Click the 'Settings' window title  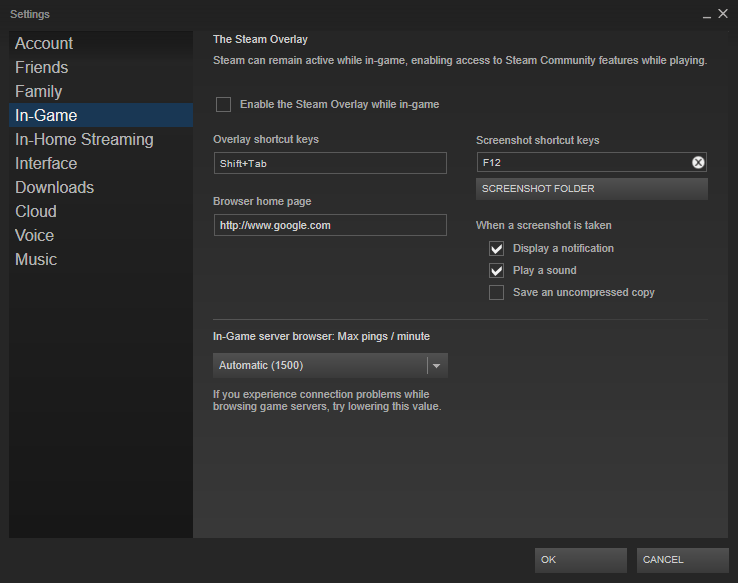tap(30, 14)
